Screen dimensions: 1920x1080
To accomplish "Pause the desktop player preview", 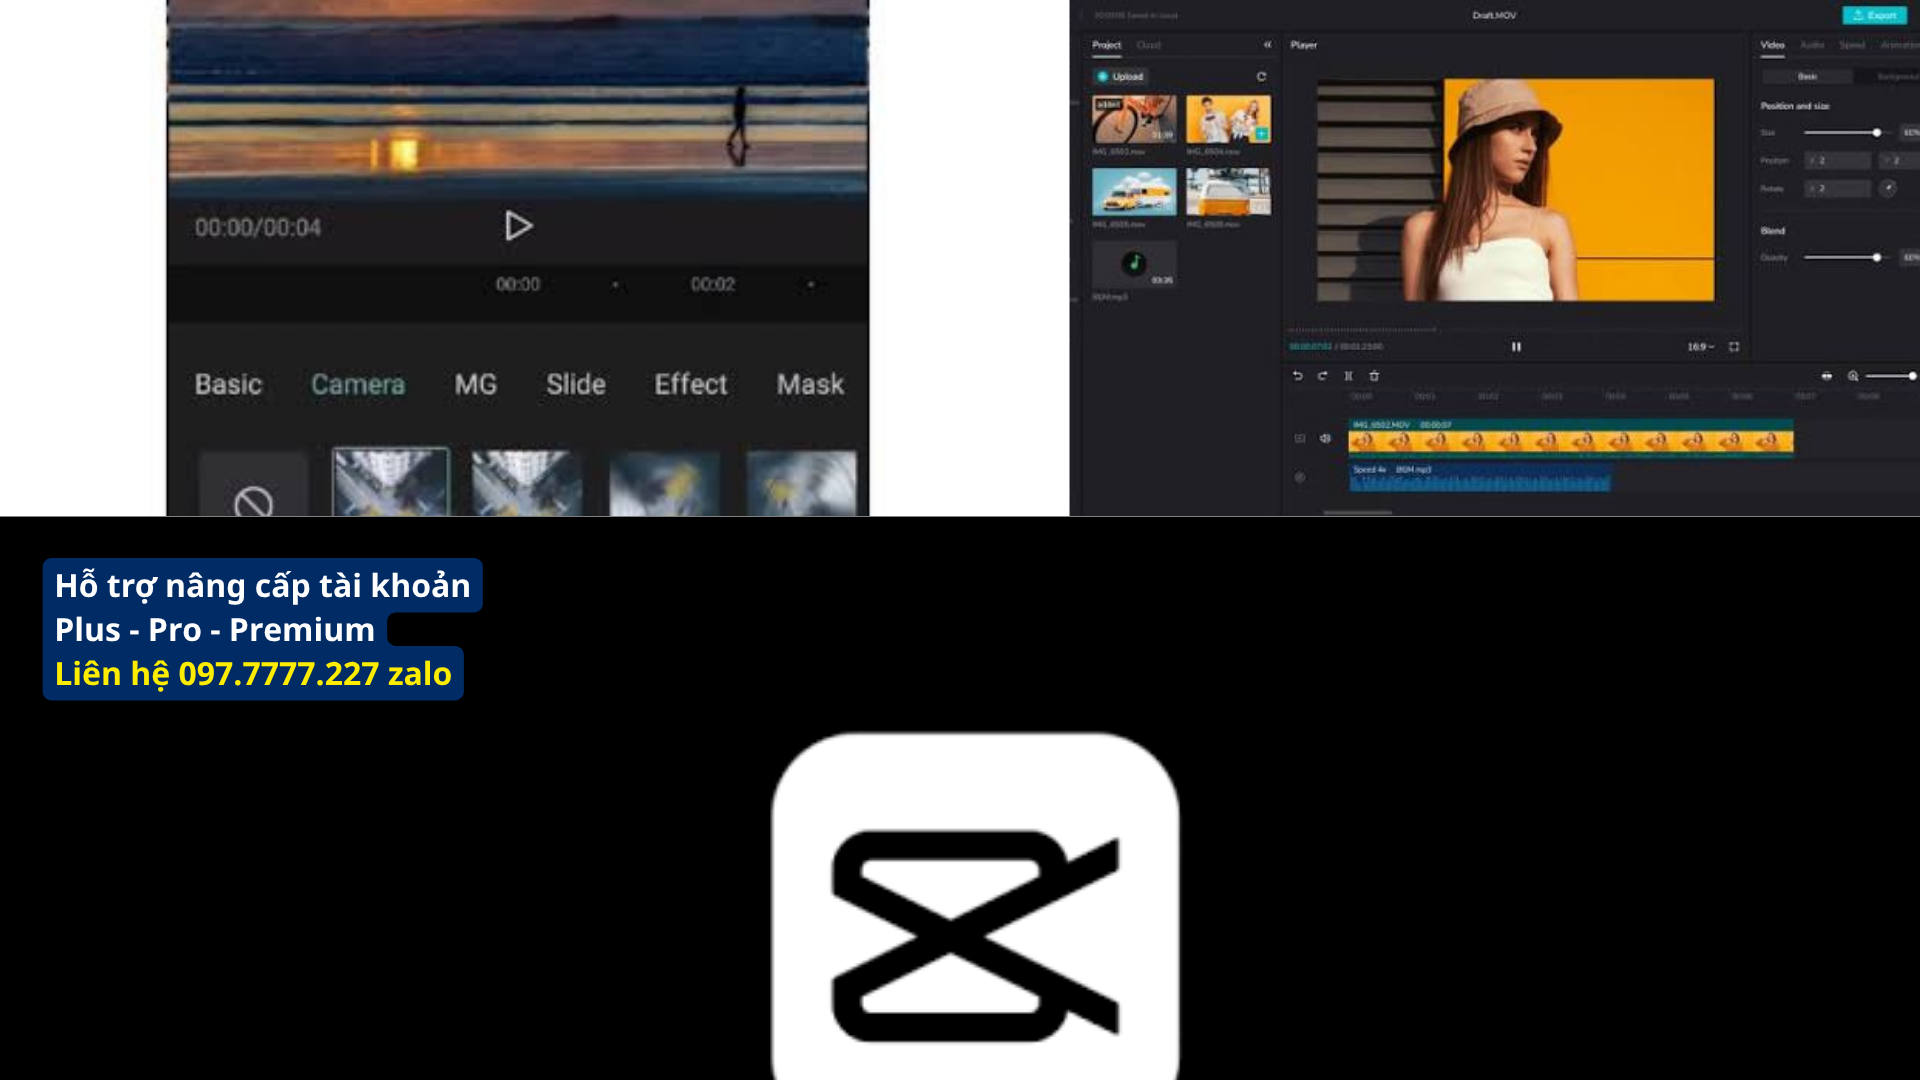I will point(1516,347).
